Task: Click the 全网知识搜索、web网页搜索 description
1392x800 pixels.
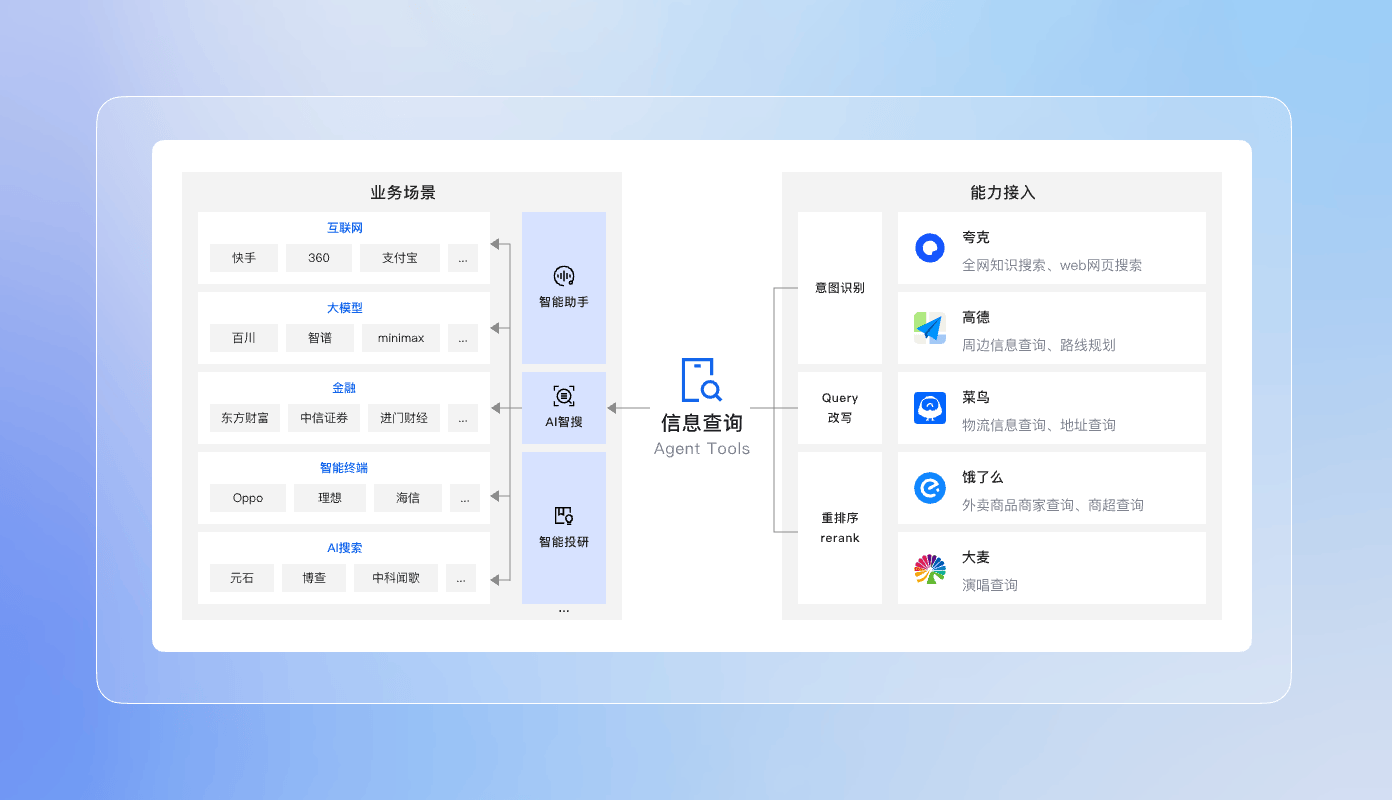Action: click(x=1052, y=265)
